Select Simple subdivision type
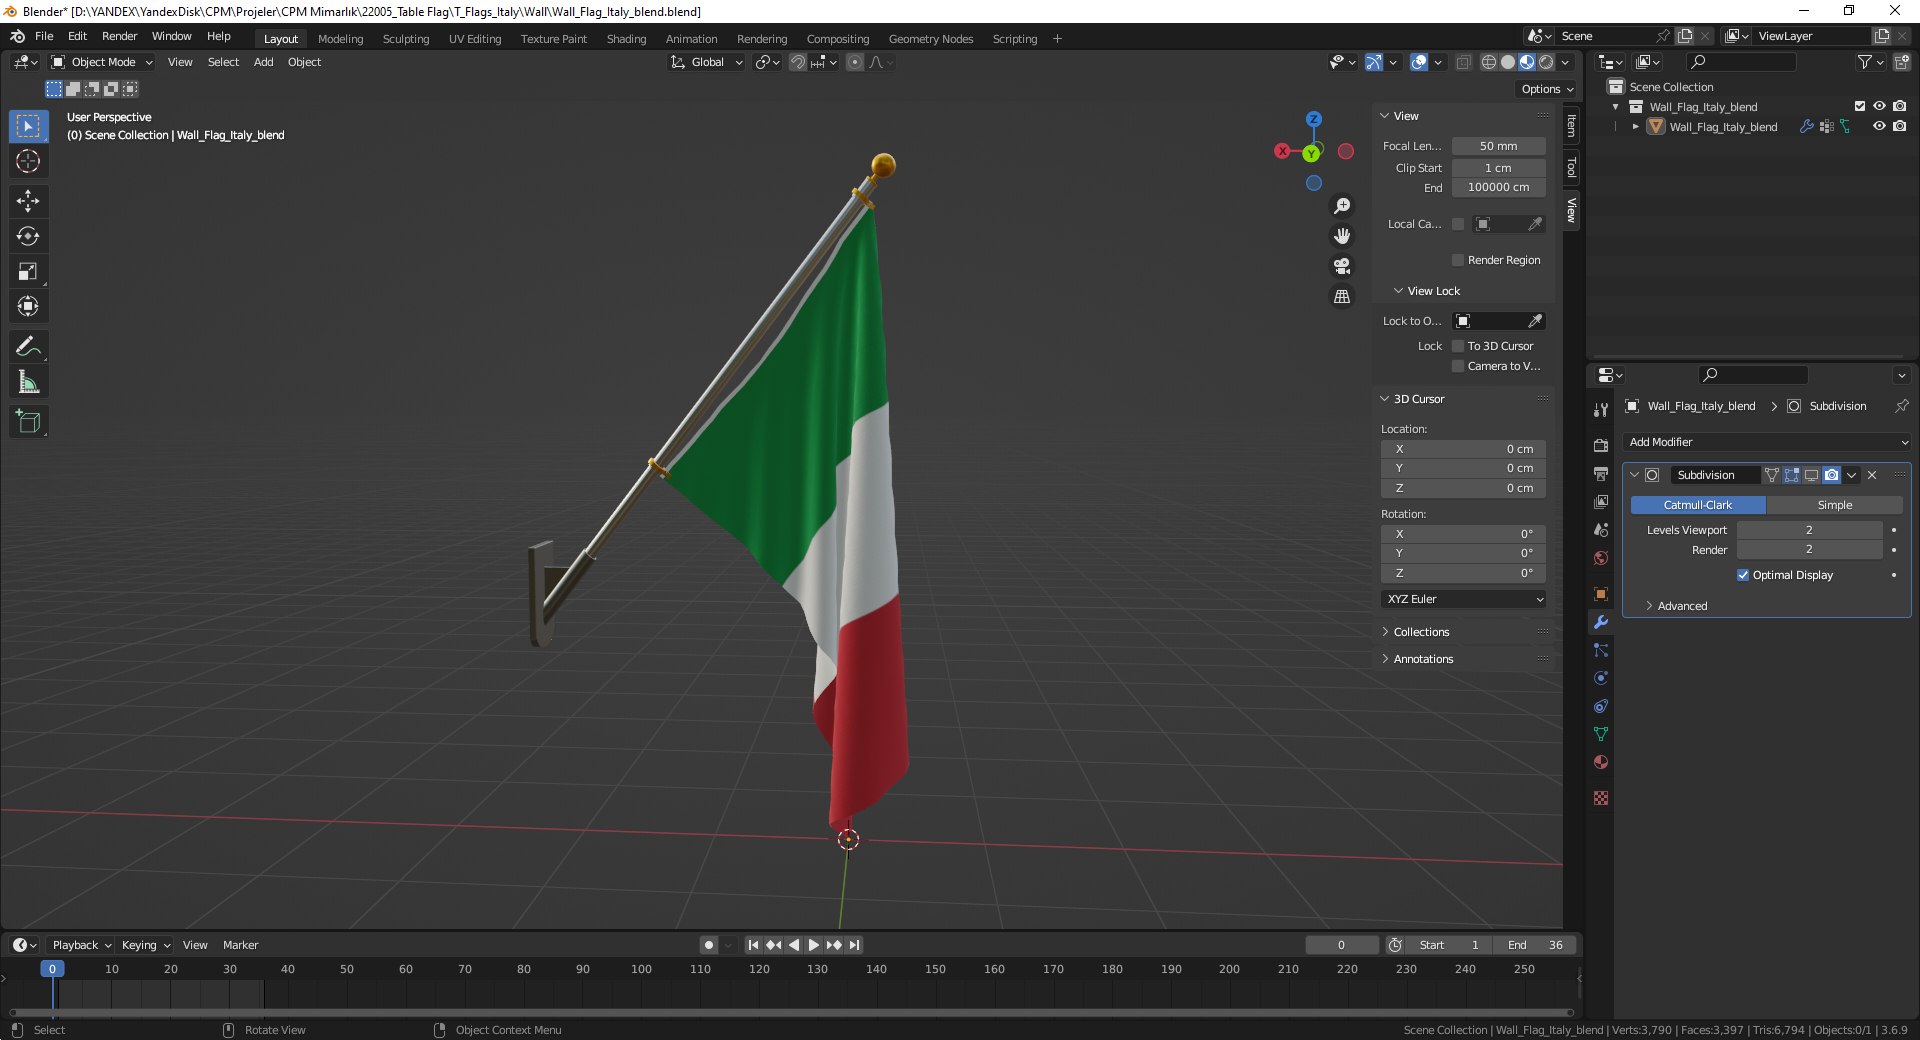This screenshot has width=1920, height=1040. [x=1834, y=505]
